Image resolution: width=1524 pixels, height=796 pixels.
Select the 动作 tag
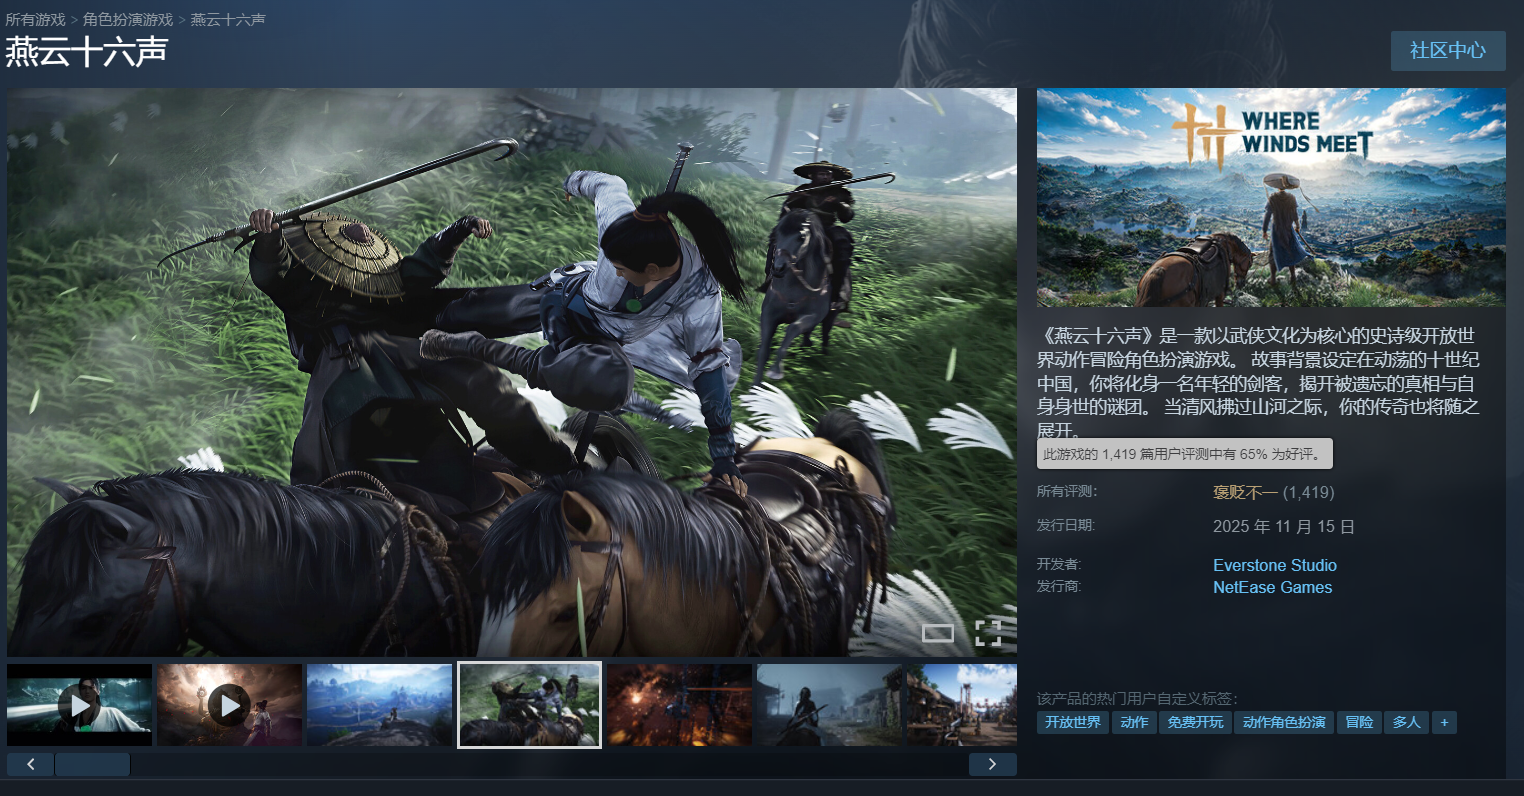[x=1135, y=722]
